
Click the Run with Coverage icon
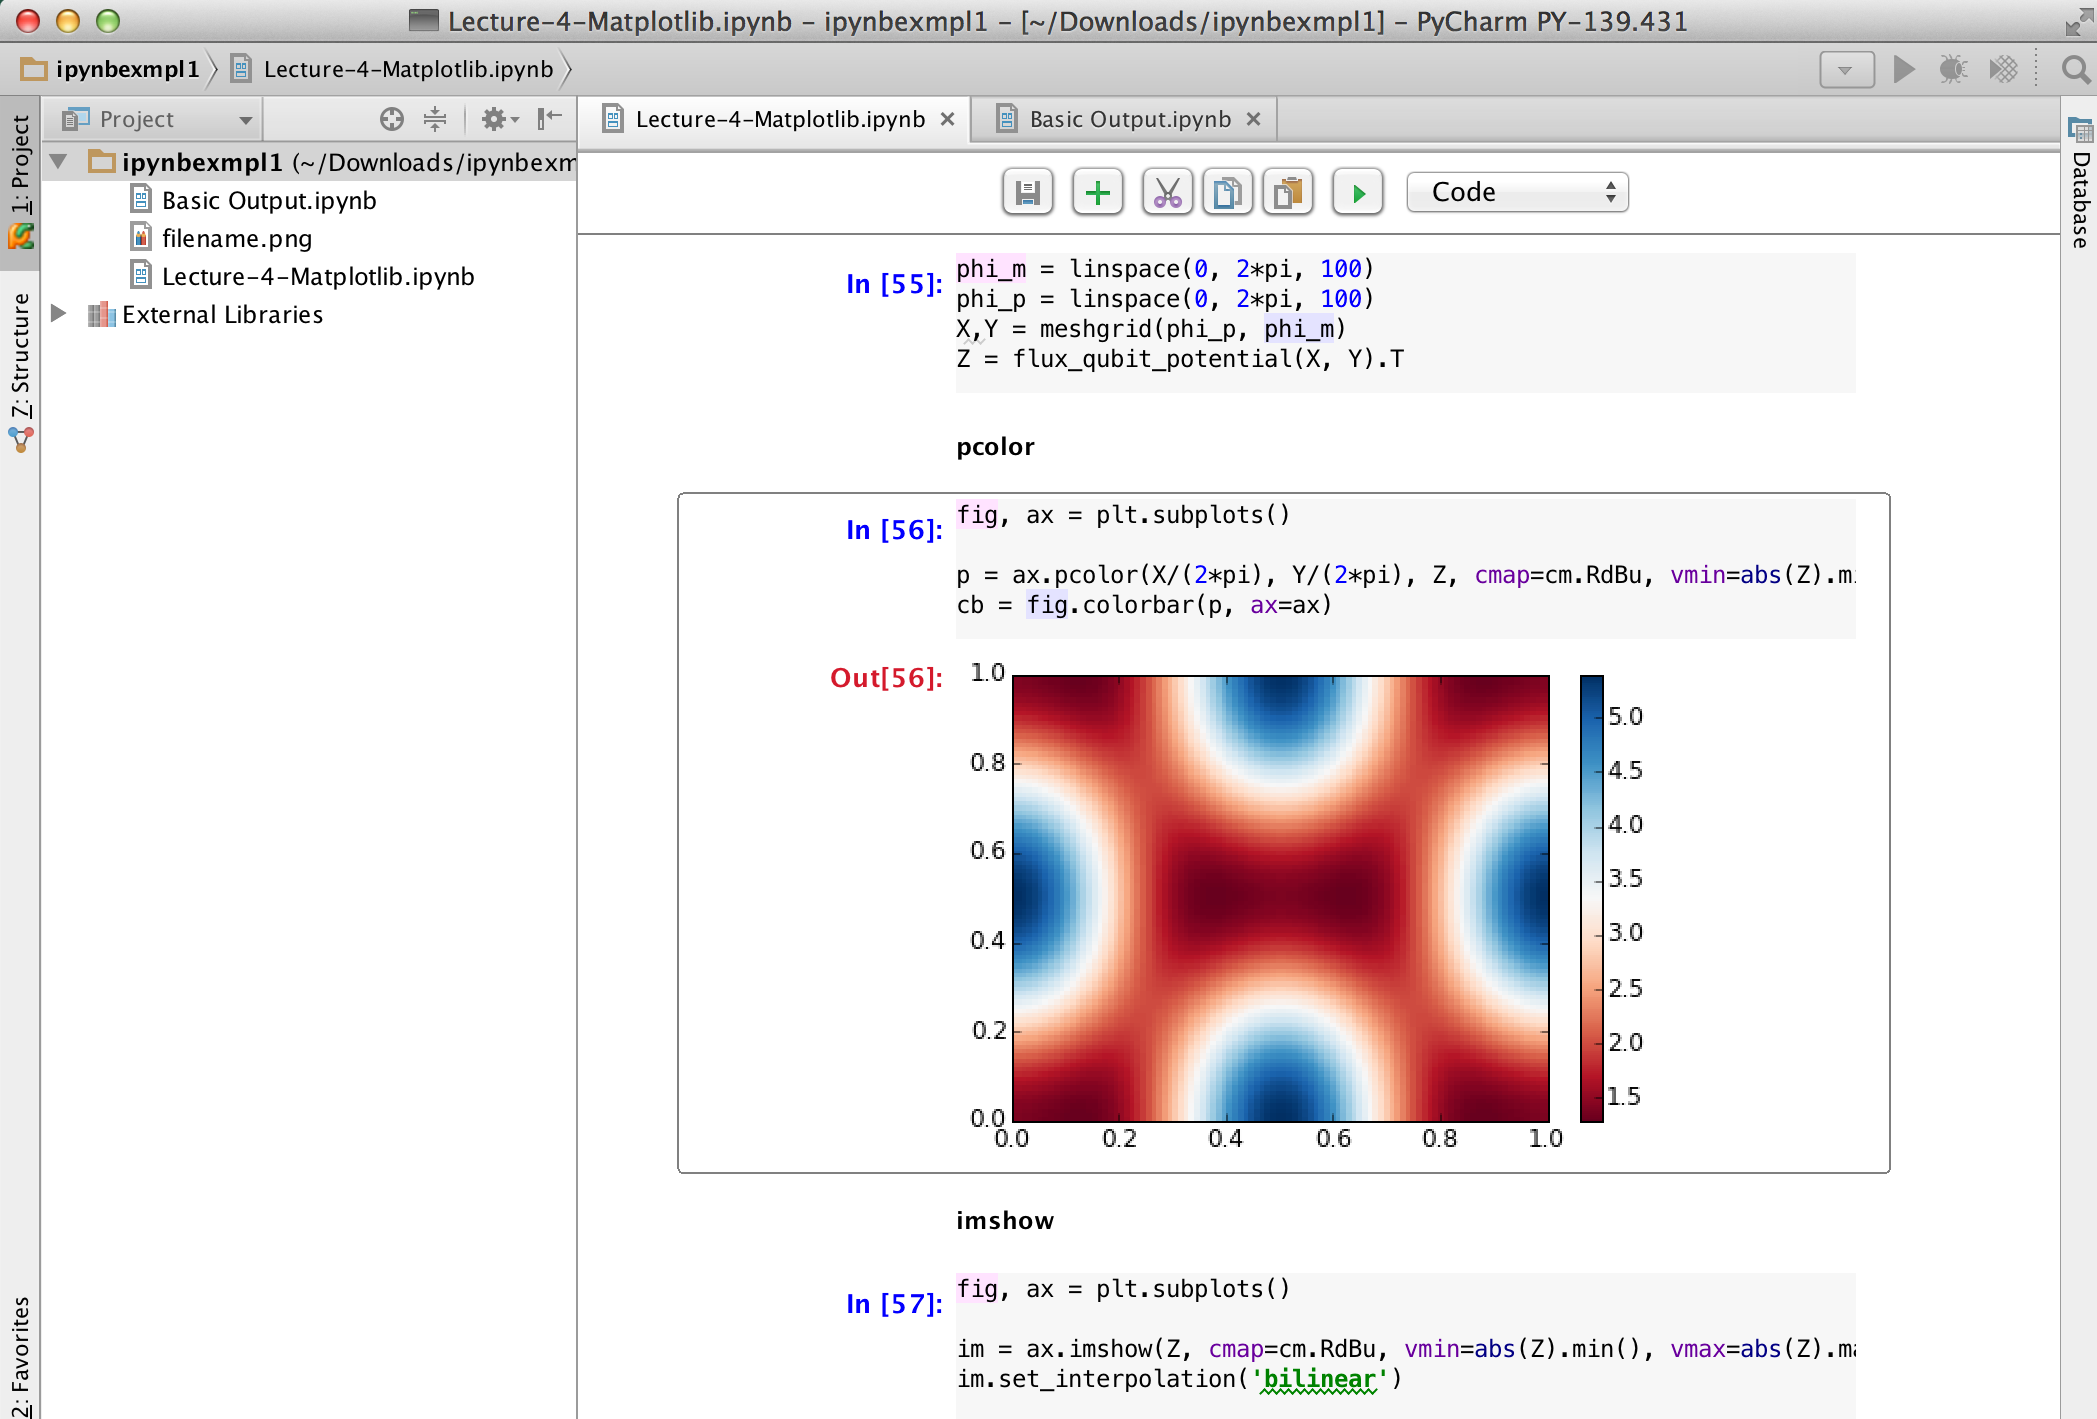coord(2004,69)
